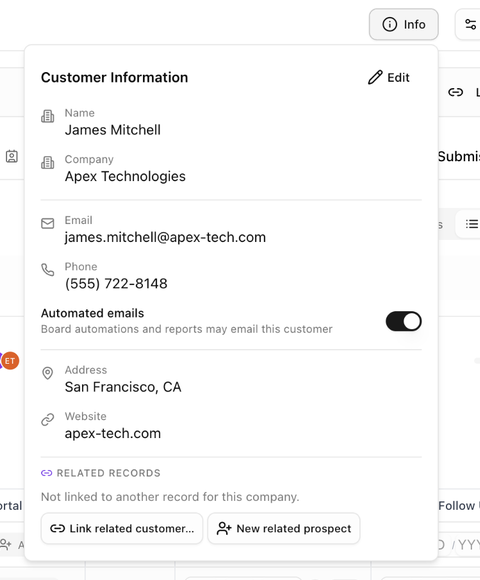
Task: Click the Automated emails label
Action: [92, 313]
